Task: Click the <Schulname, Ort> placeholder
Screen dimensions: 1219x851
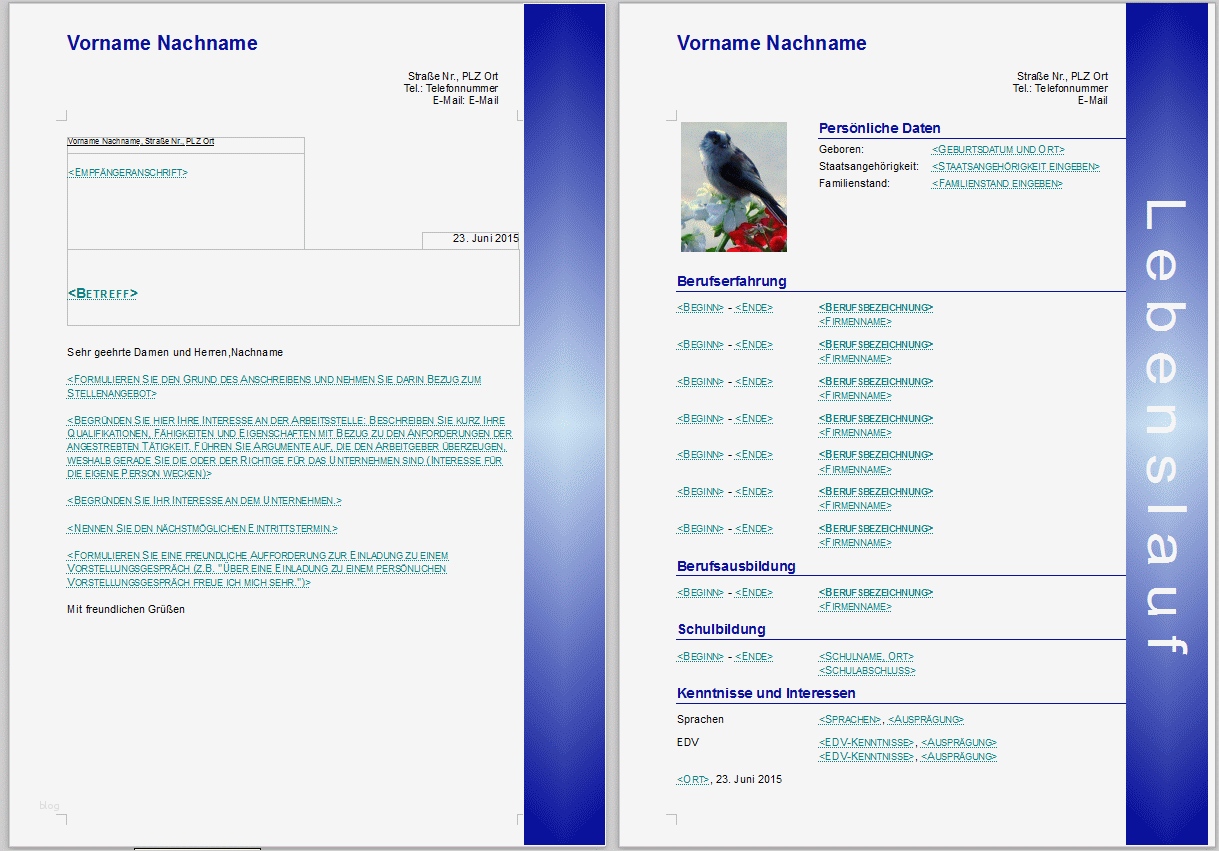Action: coord(866,656)
